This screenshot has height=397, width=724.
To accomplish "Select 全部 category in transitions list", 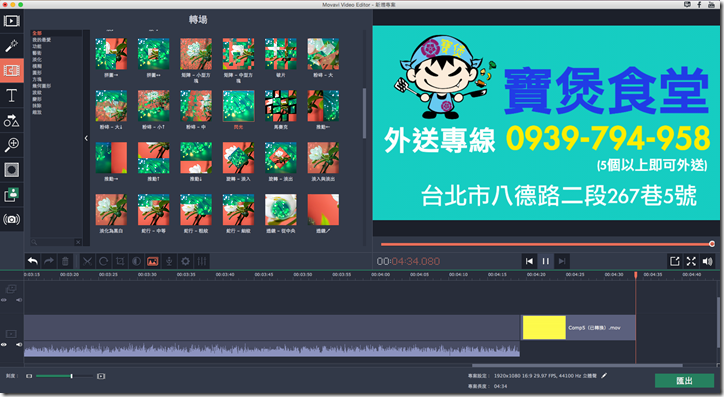I will click(x=37, y=33).
